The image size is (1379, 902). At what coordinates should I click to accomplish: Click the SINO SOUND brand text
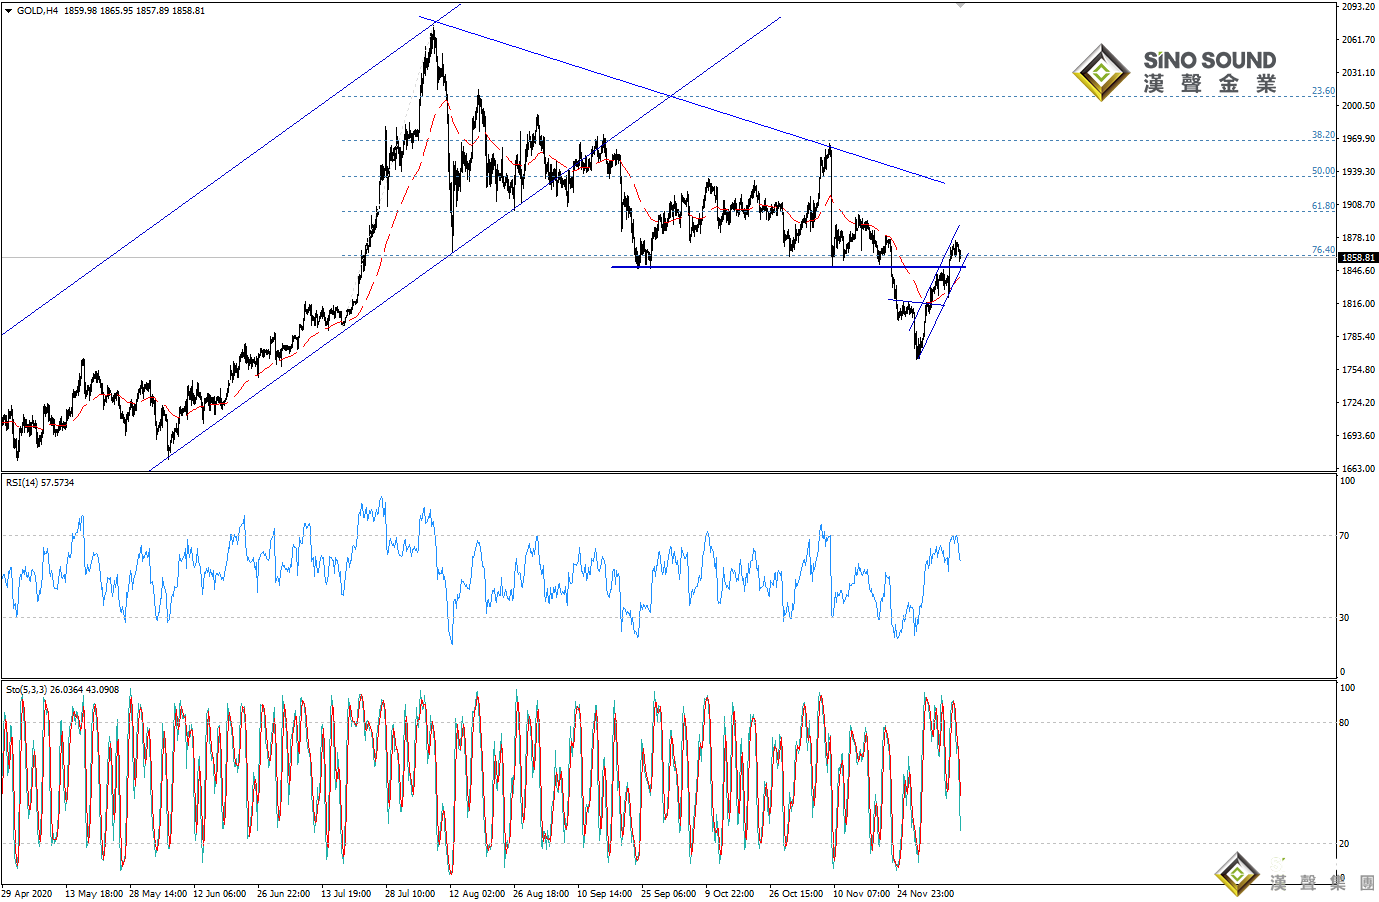1210,60
